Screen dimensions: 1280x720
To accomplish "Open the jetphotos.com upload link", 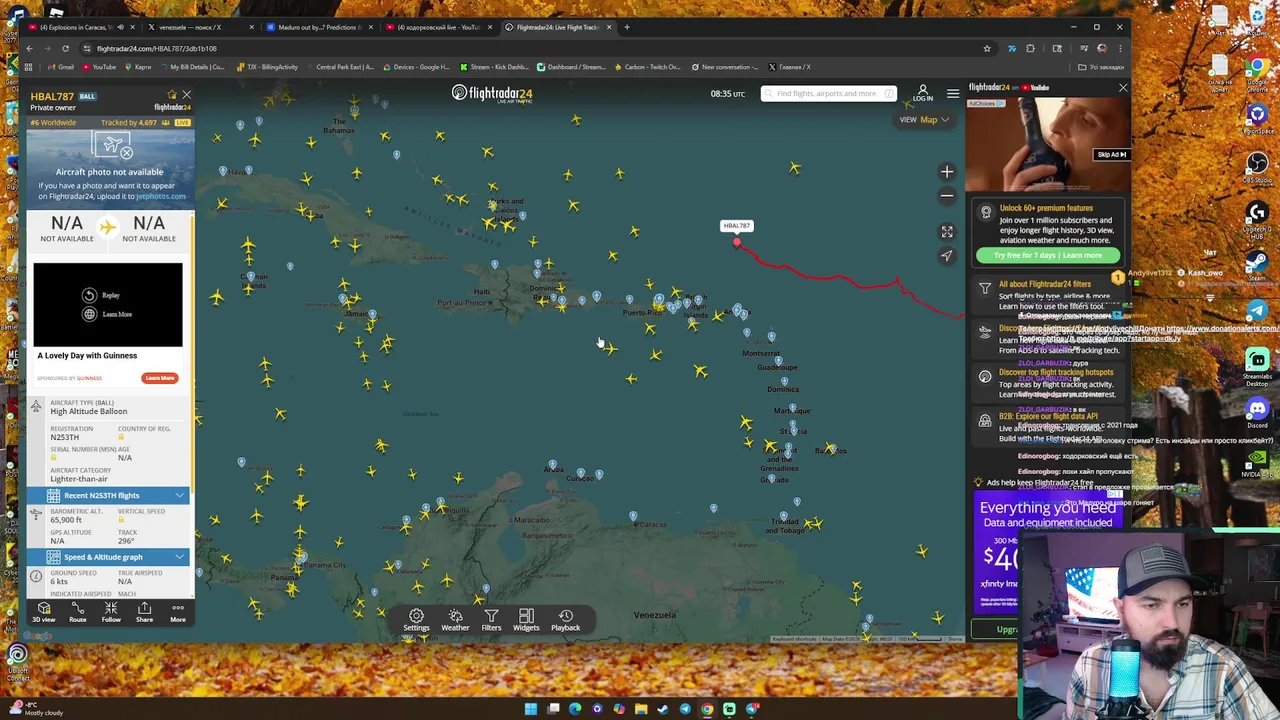I will pyautogui.click(x=160, y=196).
